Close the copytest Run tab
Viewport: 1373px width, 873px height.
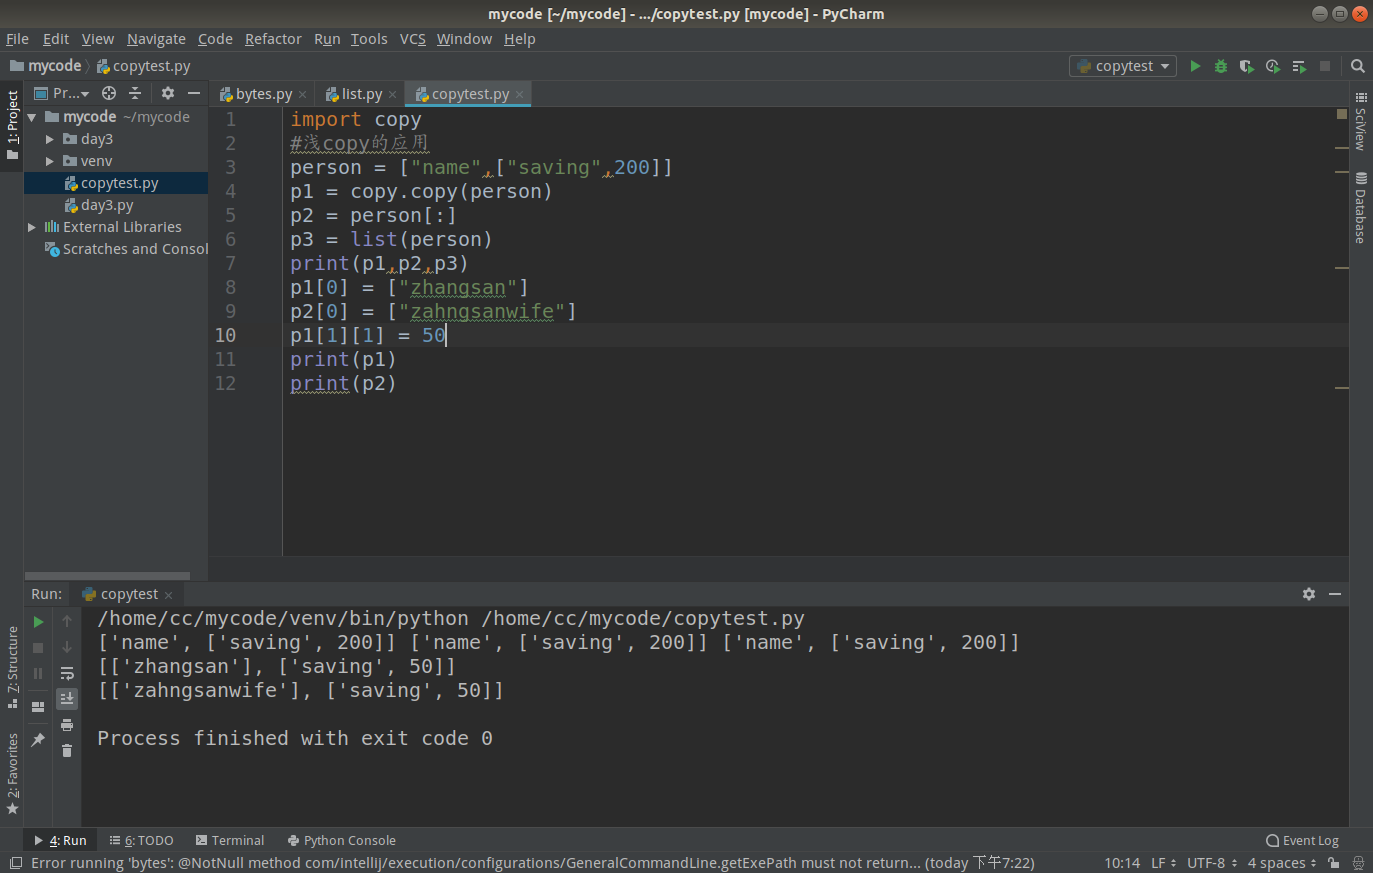pos(169,595)
